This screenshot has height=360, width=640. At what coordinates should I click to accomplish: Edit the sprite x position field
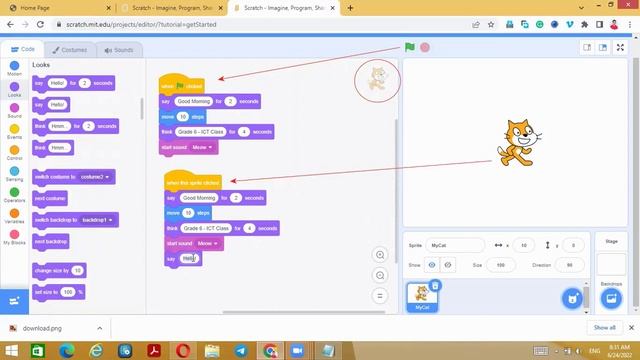[x=524, y=245]
